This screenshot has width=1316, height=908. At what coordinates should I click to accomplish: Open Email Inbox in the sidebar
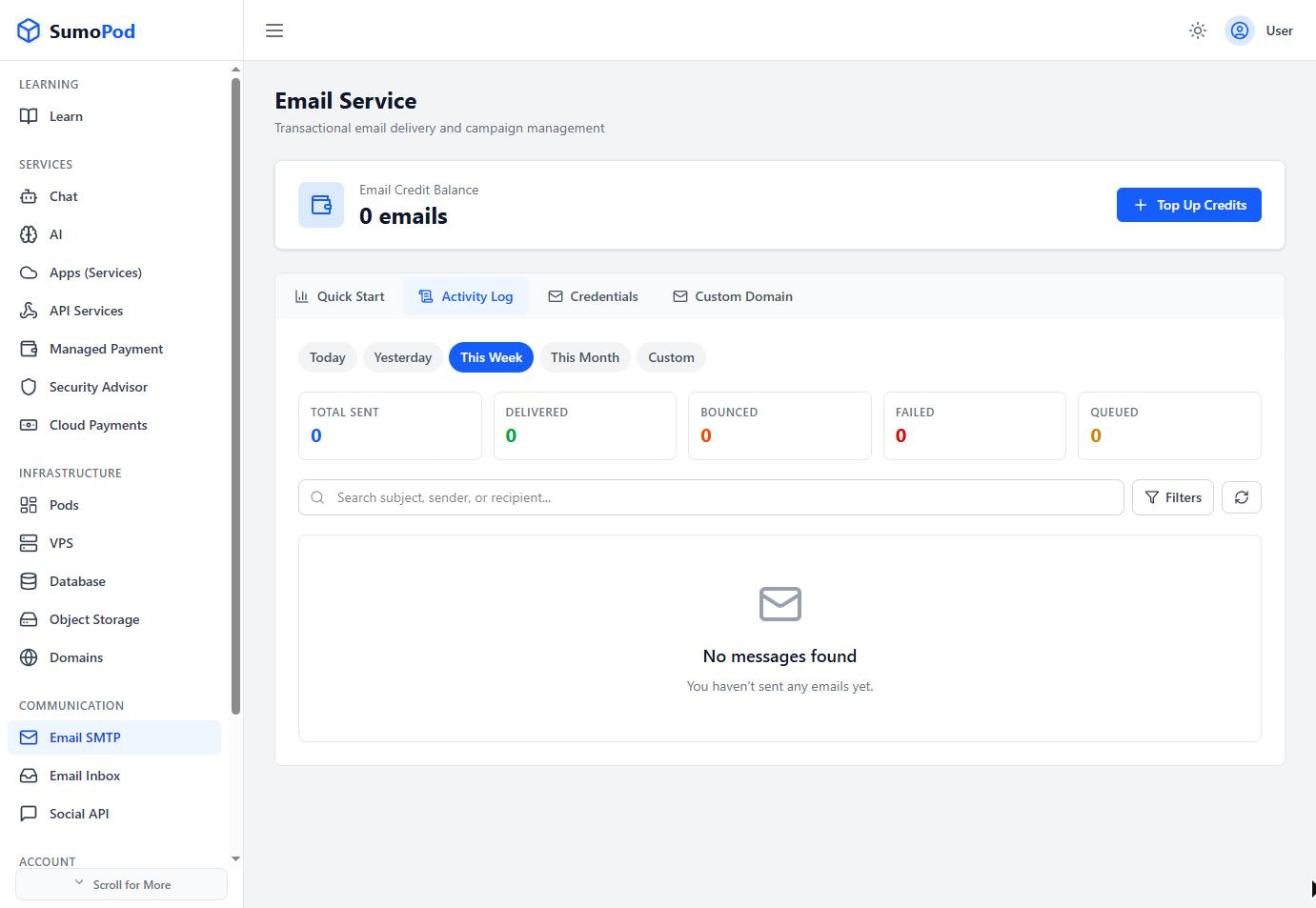click(114, 776)
